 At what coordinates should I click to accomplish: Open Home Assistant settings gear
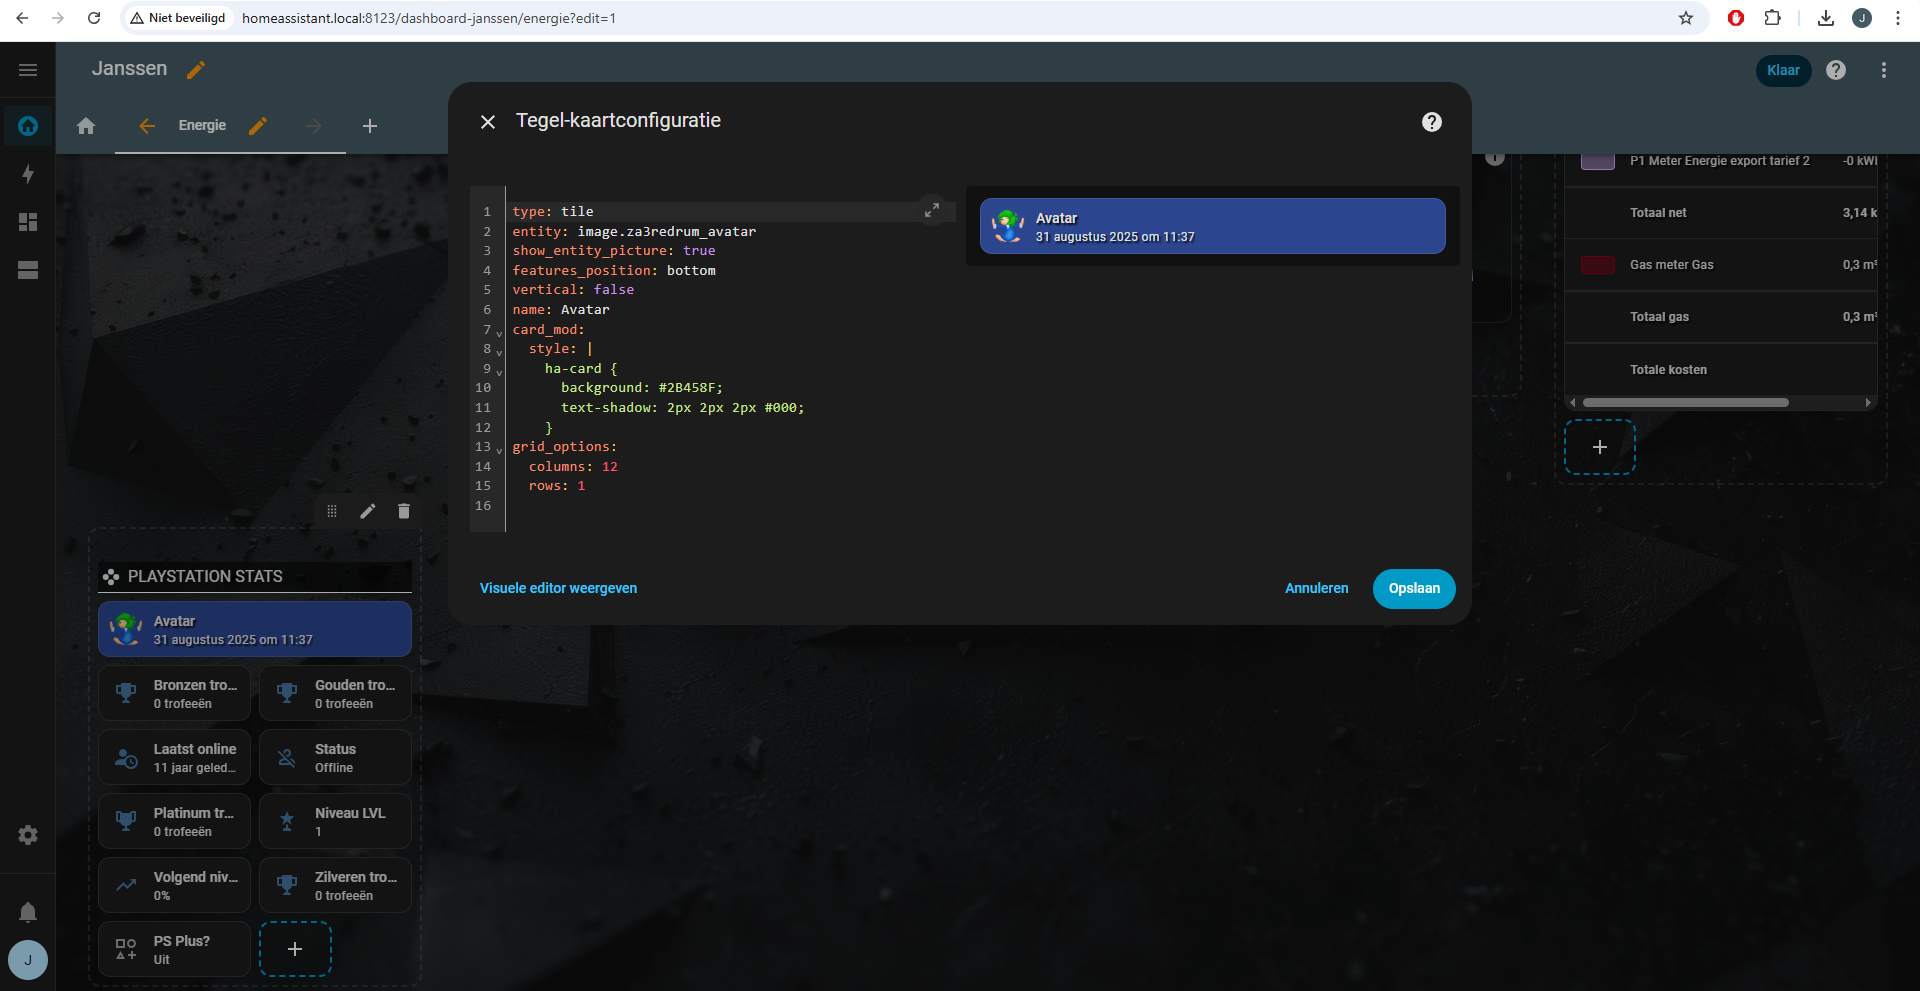tap(28, 835)
